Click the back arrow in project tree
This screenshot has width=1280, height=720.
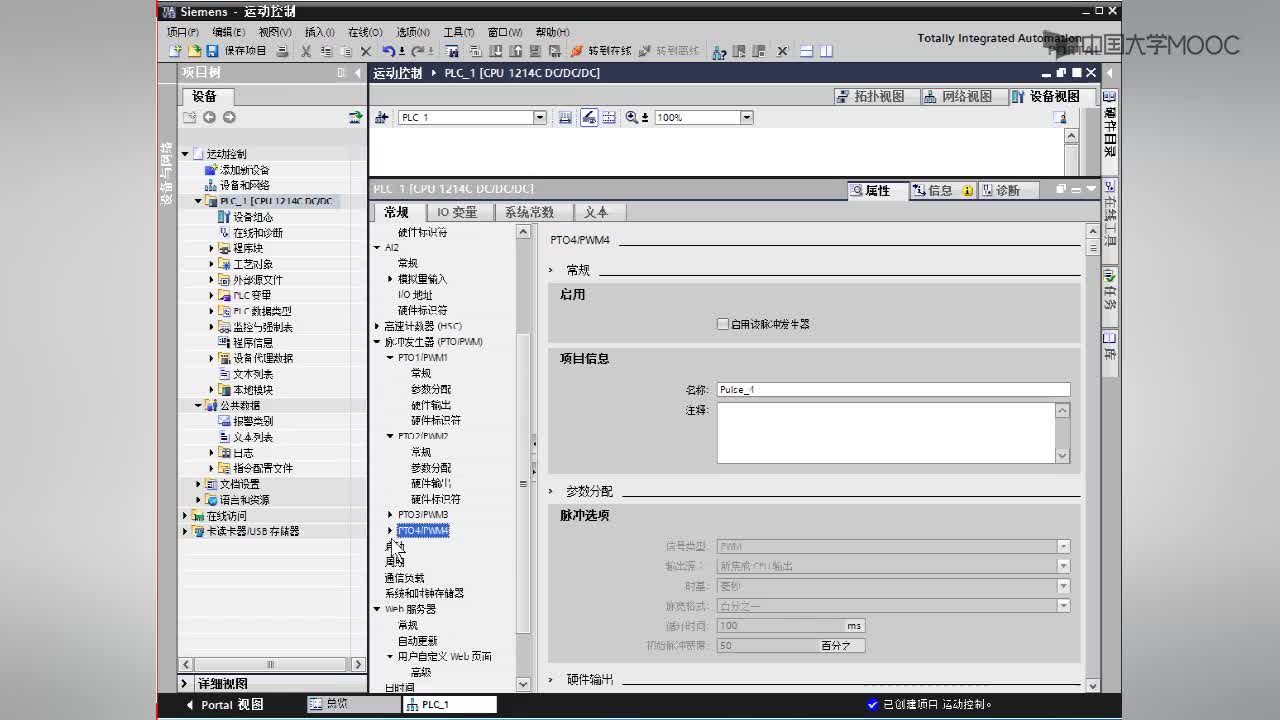click(x=209, y=117)
